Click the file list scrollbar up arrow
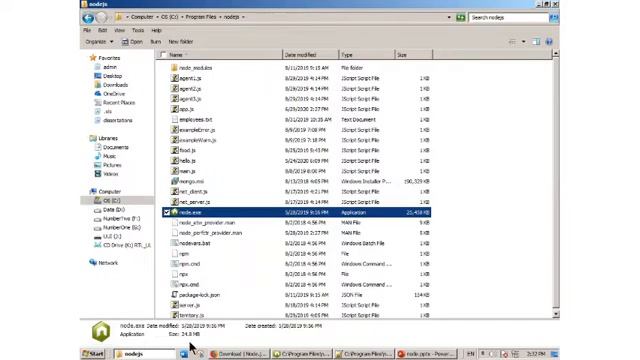Image resolution: width=640 pixels, height=360 pixels. (556, 53)
